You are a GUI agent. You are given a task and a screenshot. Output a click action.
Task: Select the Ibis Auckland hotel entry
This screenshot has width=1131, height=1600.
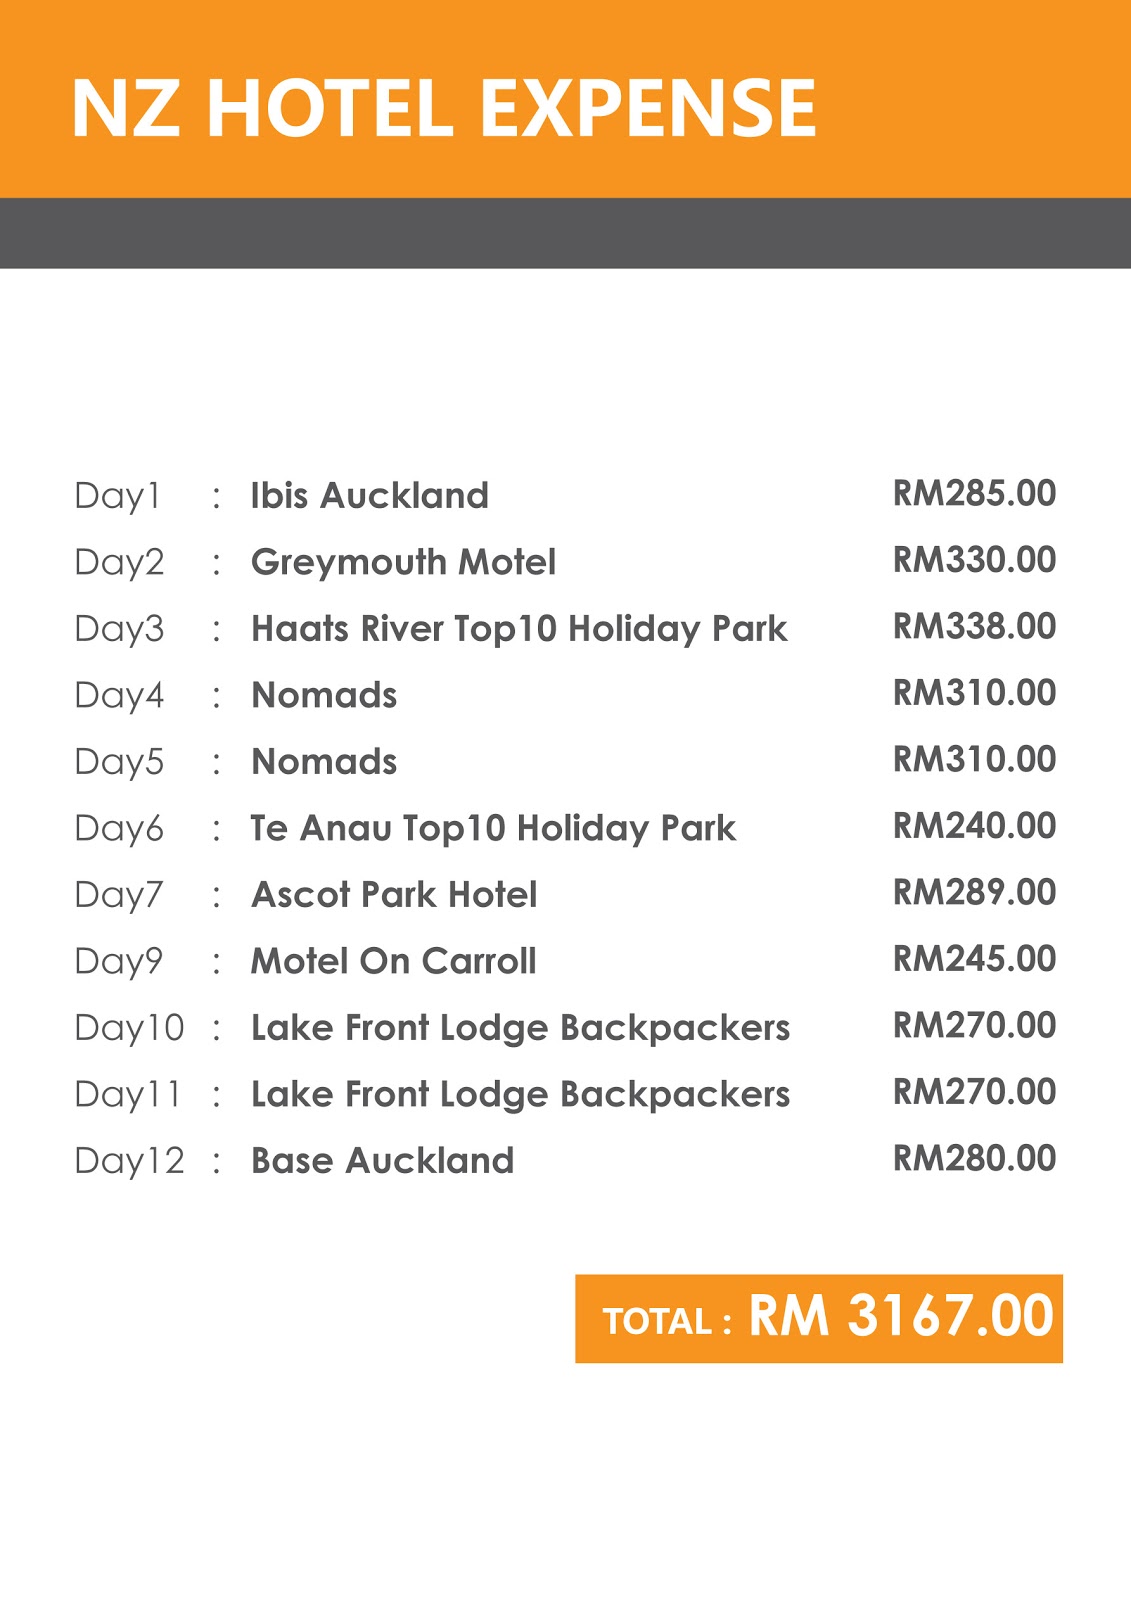point(369,495)
